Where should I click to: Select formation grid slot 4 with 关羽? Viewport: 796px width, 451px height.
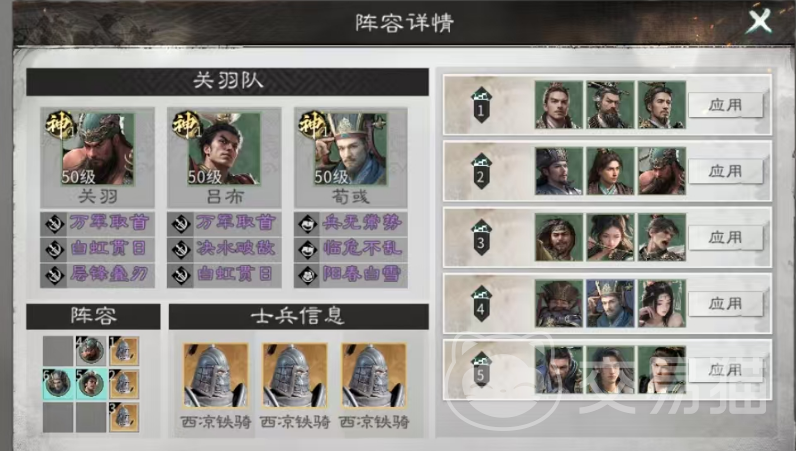pos(91,351)
